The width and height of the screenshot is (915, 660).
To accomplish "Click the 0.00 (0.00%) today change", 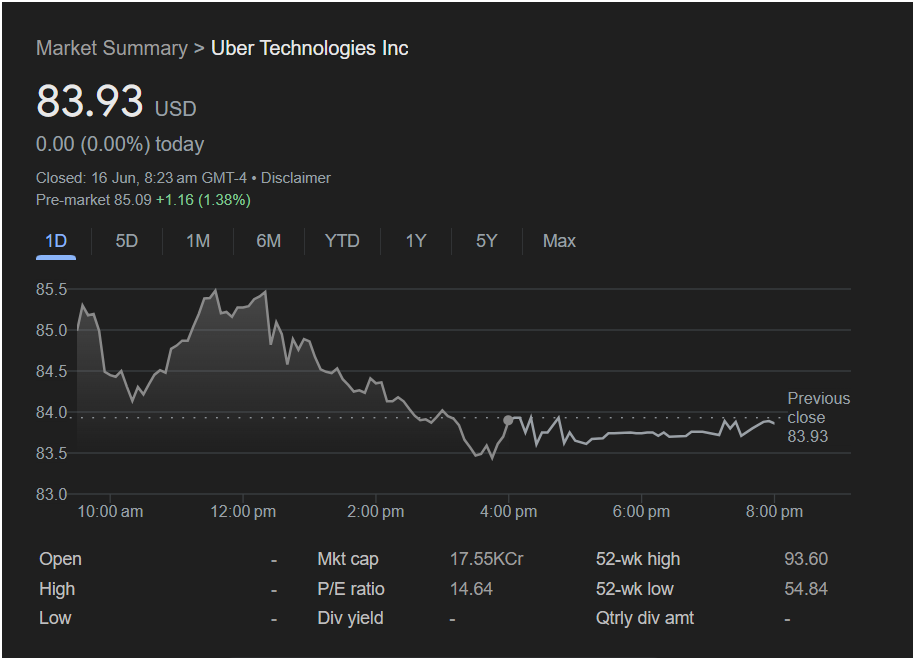I will pyautogui.click(x=120, y=144).
